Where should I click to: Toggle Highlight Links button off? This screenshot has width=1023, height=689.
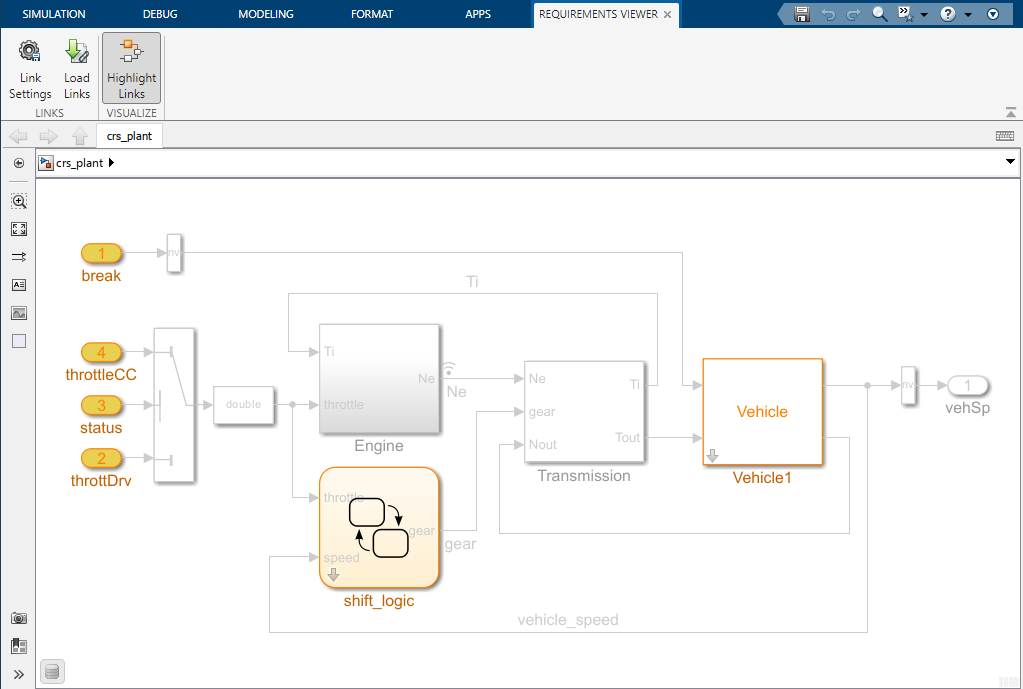click(x=131, y=69)
